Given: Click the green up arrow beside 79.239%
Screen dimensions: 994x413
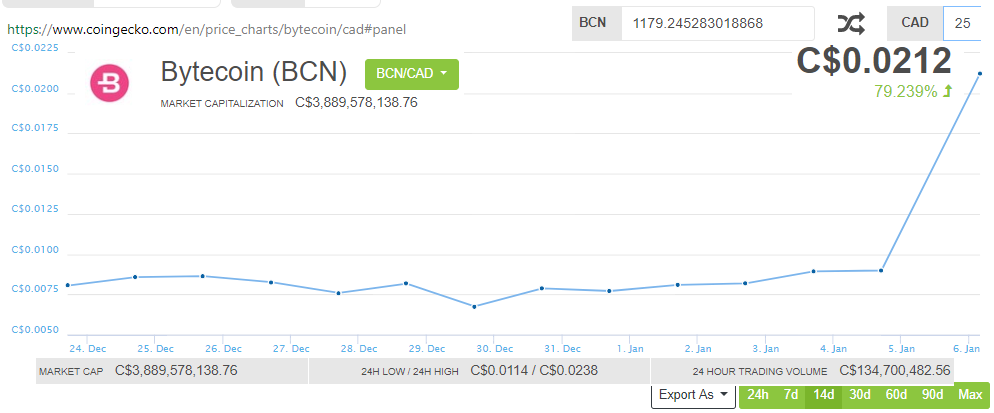Looking at the screenshot, I should click(x=947, y=91).
